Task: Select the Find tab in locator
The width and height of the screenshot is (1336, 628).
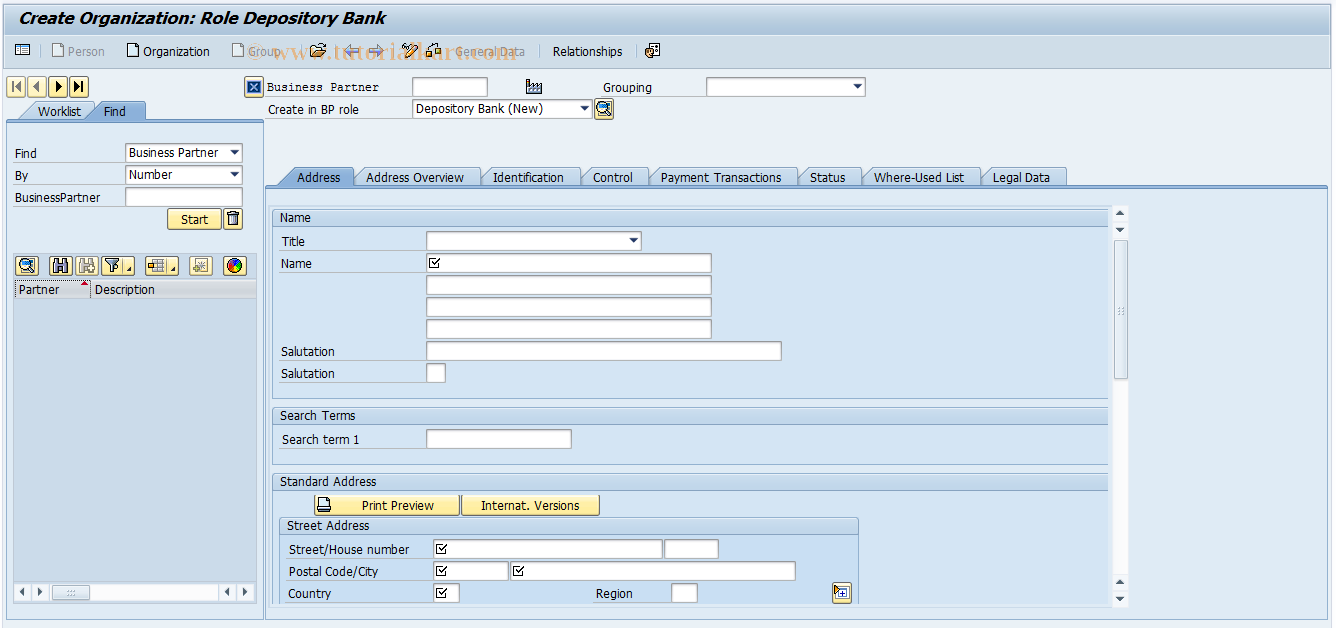Action: click(115, 111)
